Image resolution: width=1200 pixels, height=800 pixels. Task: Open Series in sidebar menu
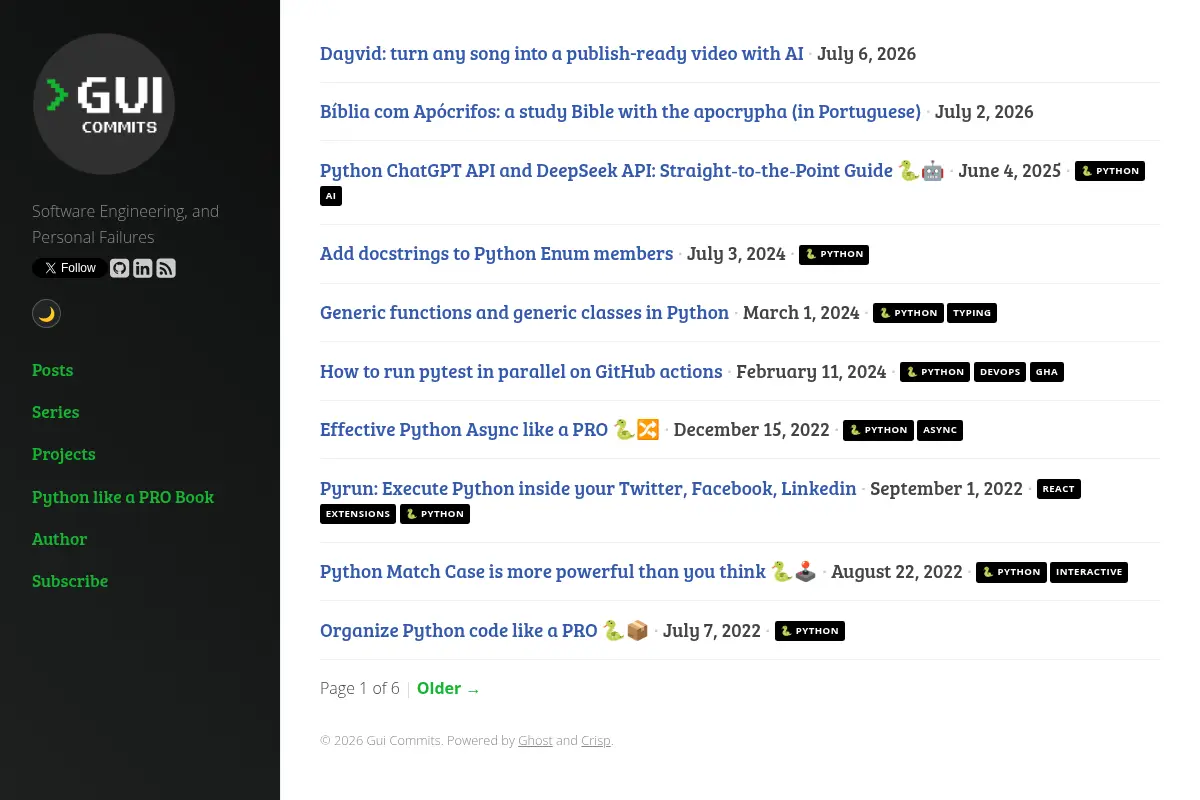tap(55, 412)
